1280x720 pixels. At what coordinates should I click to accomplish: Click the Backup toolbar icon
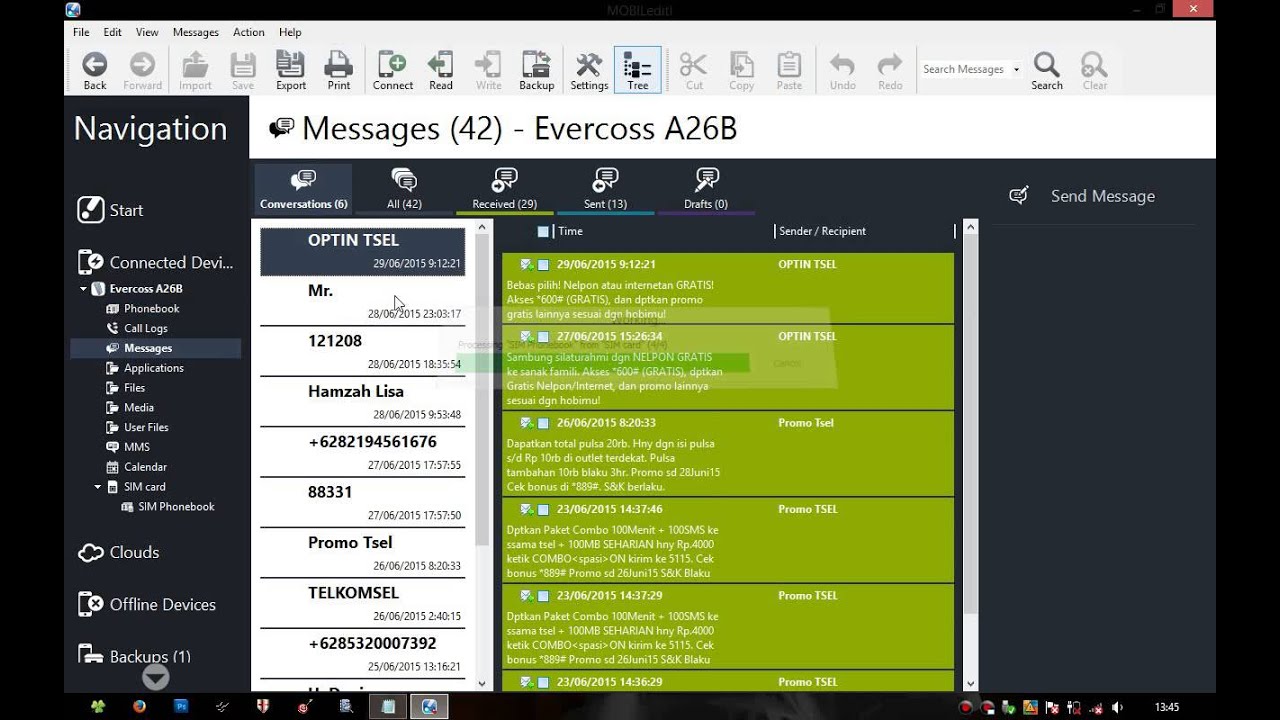(x=537, y=70)
